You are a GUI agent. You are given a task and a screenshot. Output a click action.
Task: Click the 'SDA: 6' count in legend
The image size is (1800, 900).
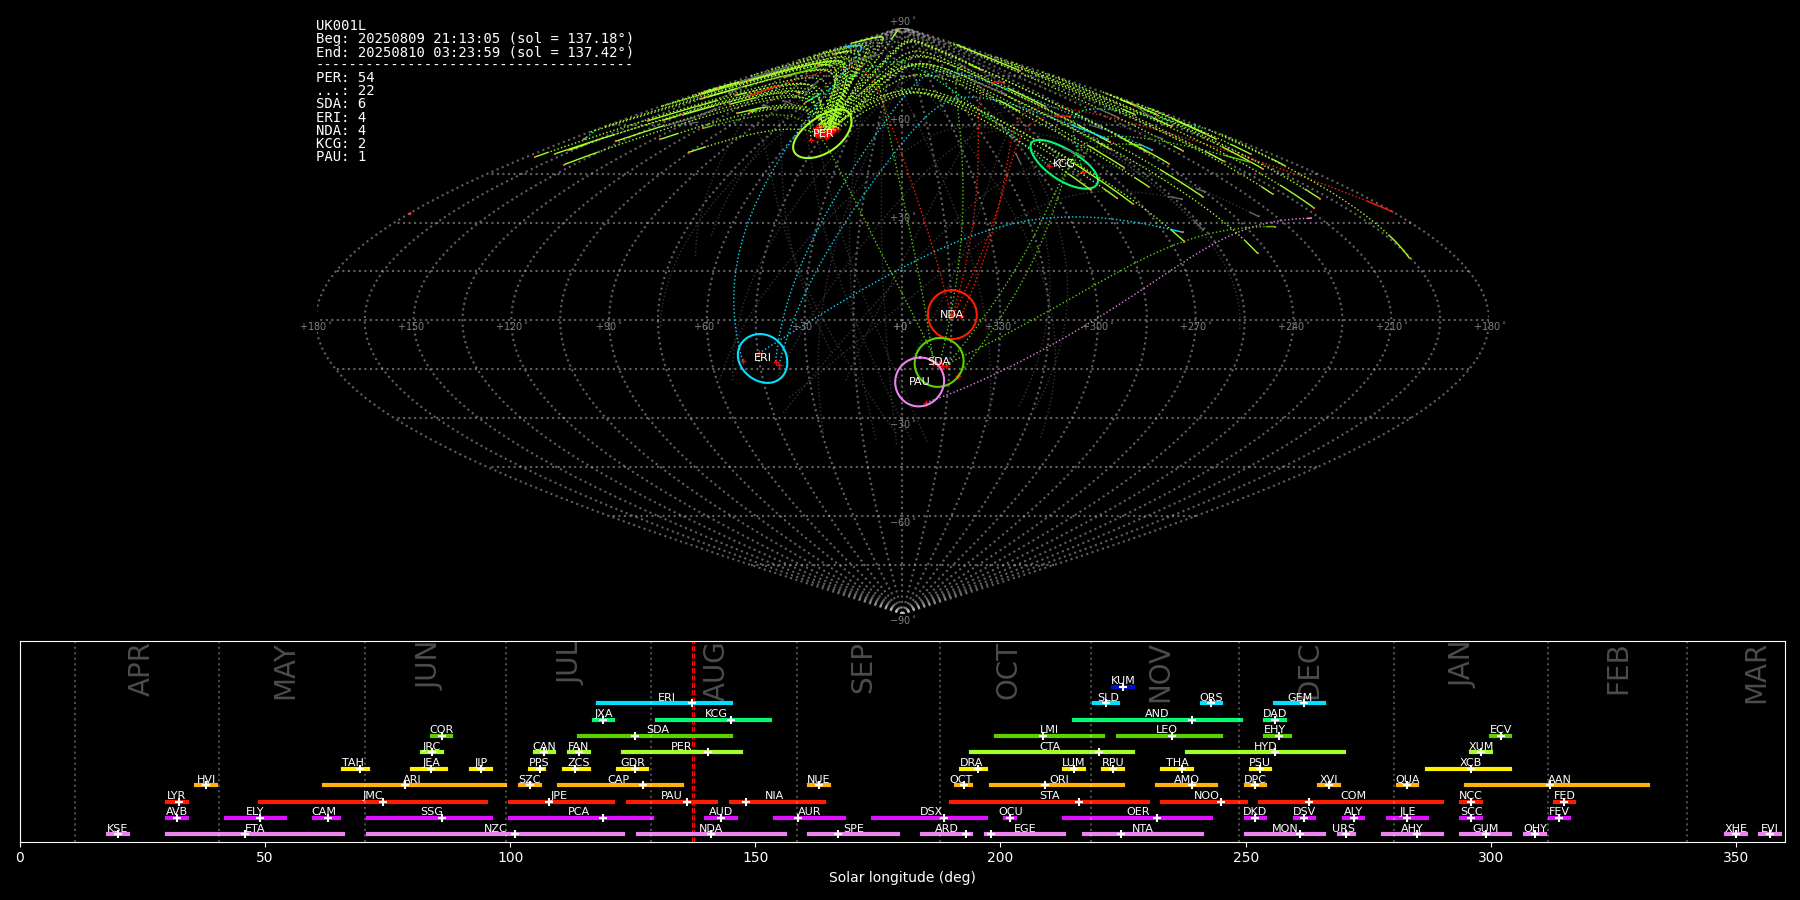coord(341,104)
